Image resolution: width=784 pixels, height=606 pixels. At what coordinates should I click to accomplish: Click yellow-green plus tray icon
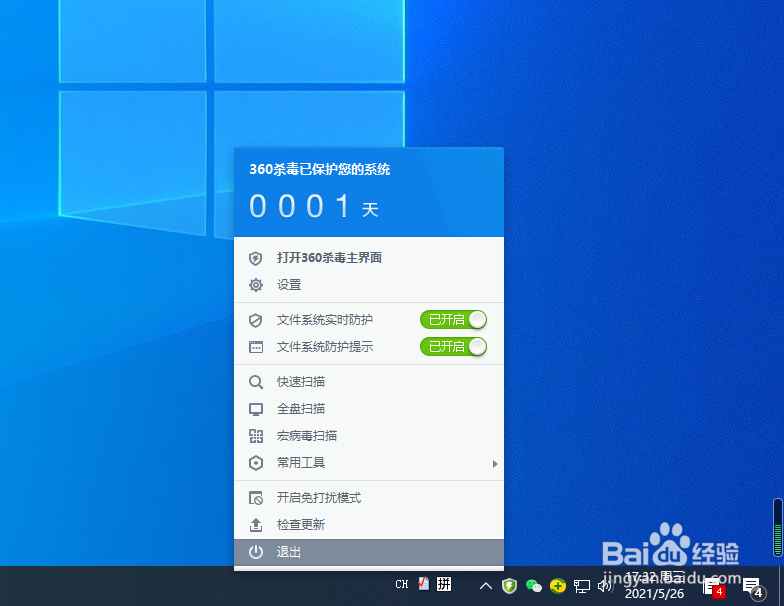click(558, 586)
